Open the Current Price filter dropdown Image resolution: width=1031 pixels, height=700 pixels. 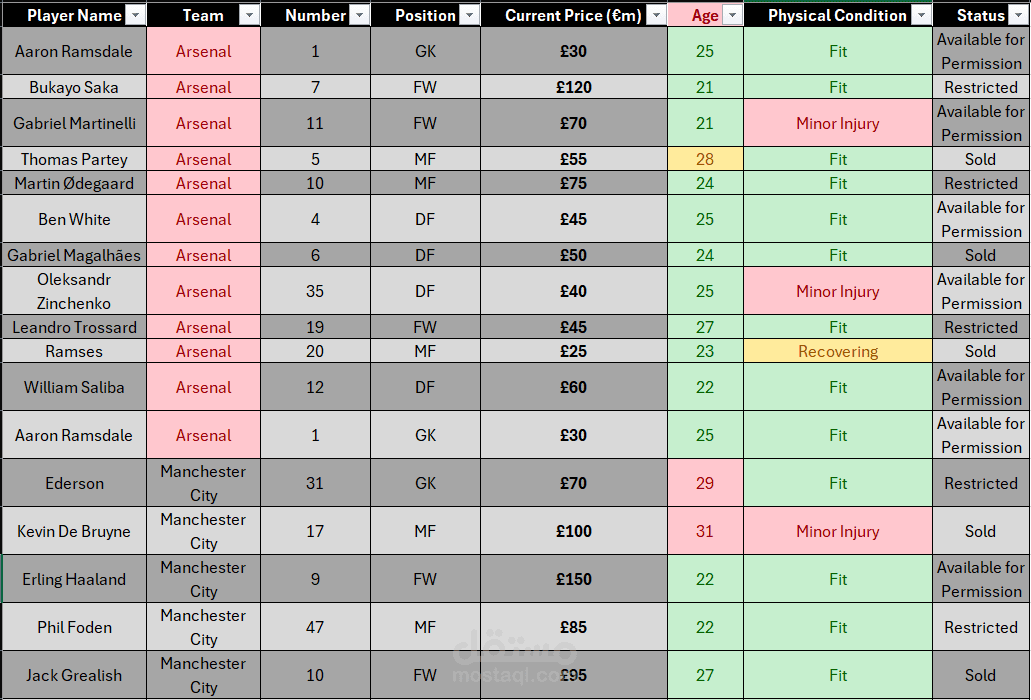(656, 15)
